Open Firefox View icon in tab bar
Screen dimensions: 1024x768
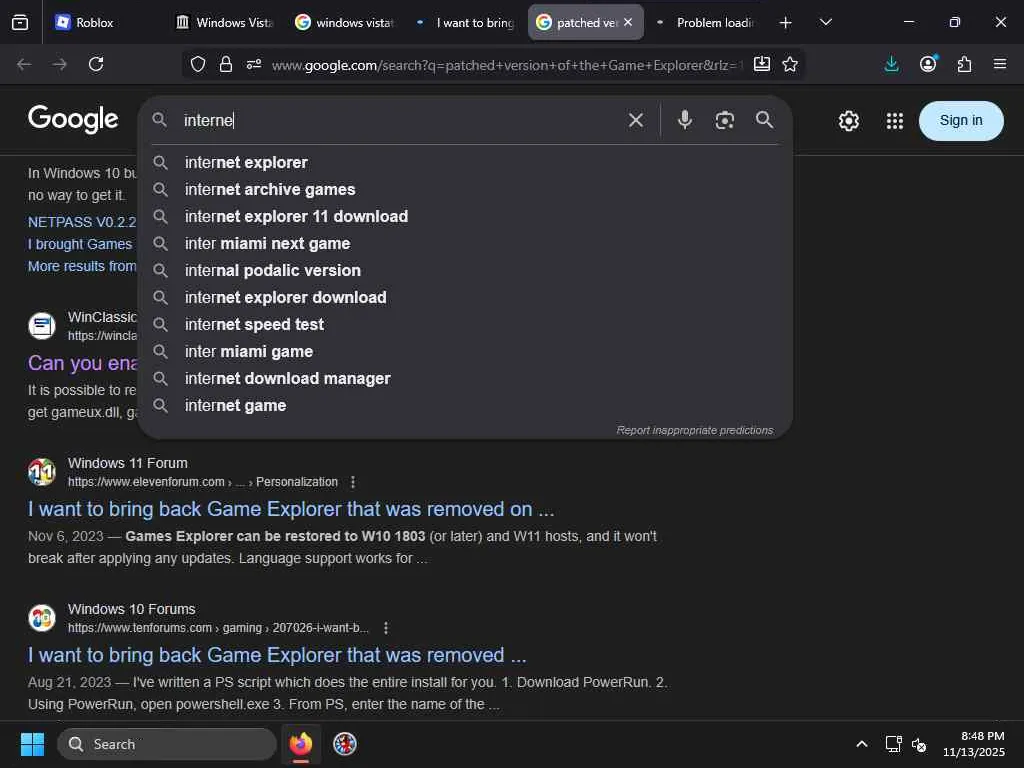[x=20, y=22]
